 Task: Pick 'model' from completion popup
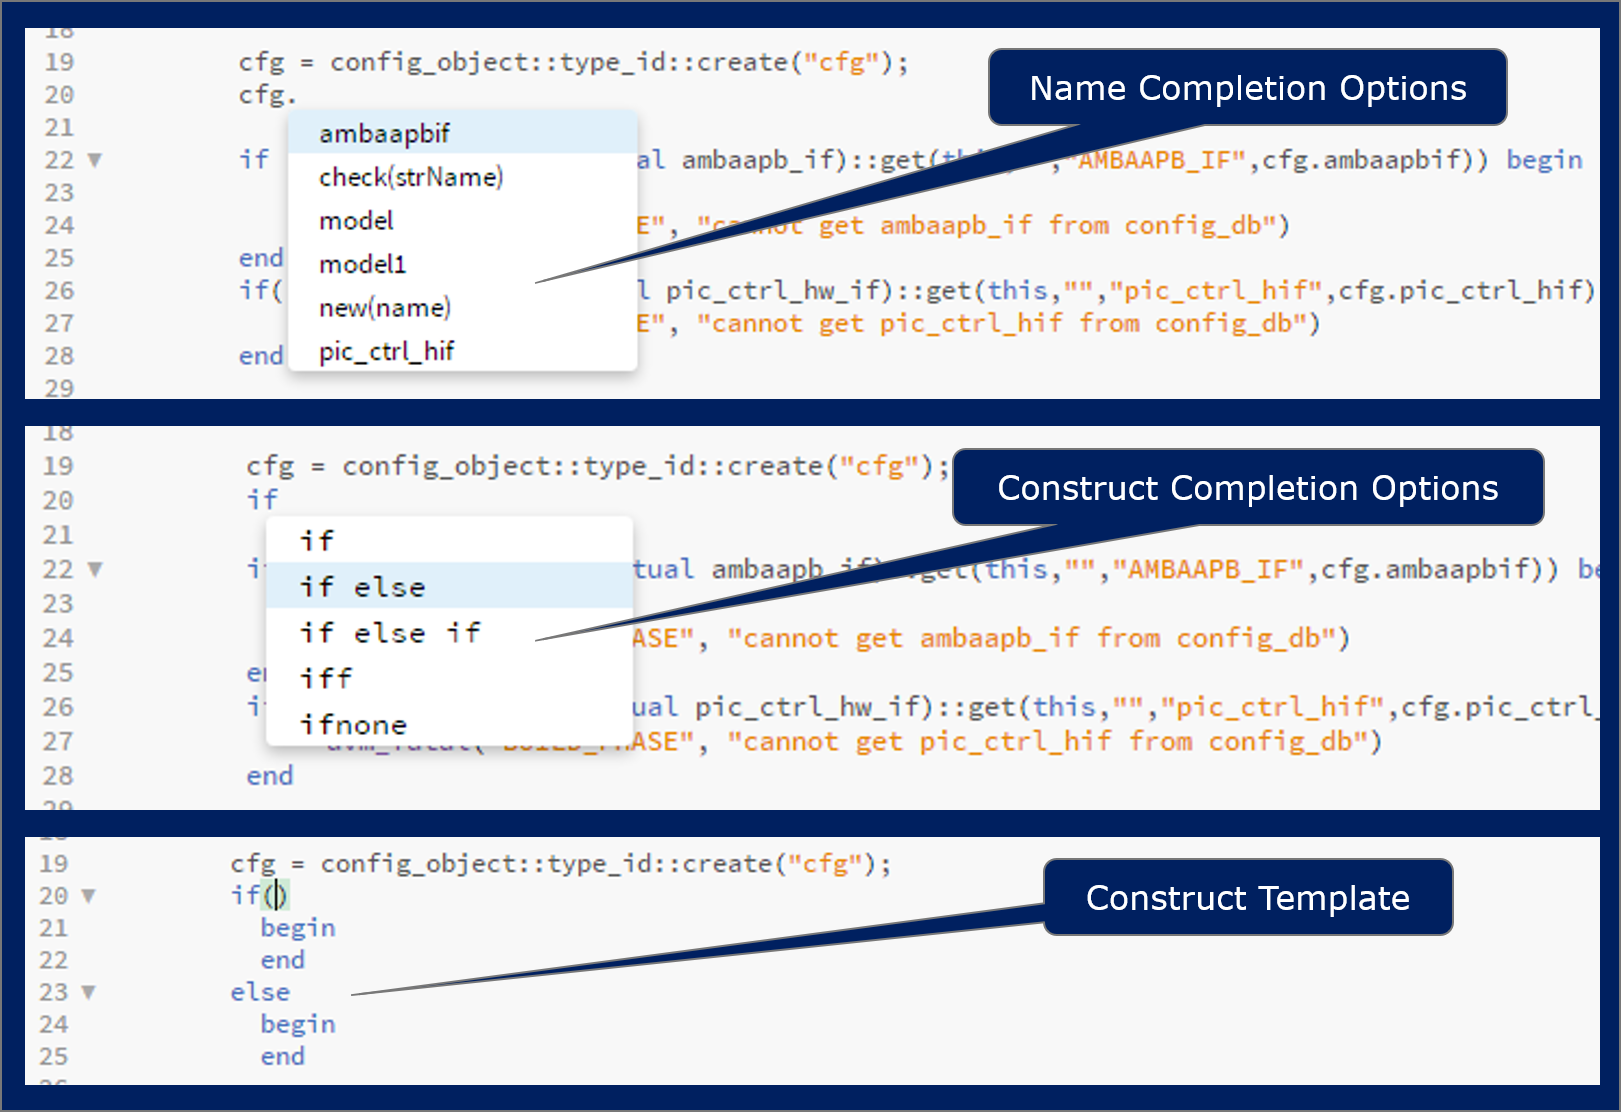point(462,220)
